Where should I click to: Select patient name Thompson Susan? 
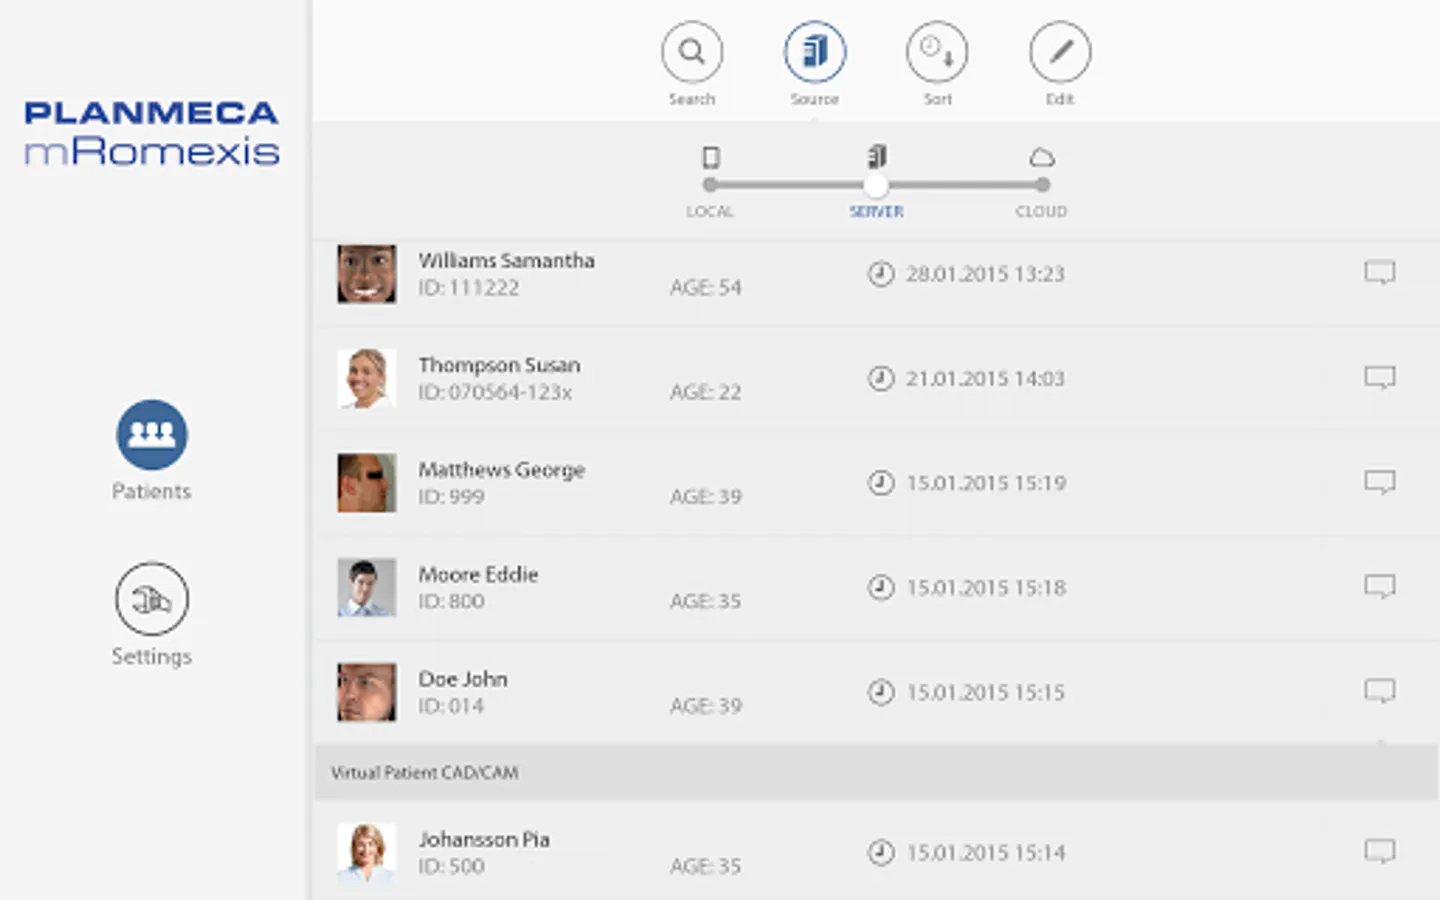499,365
